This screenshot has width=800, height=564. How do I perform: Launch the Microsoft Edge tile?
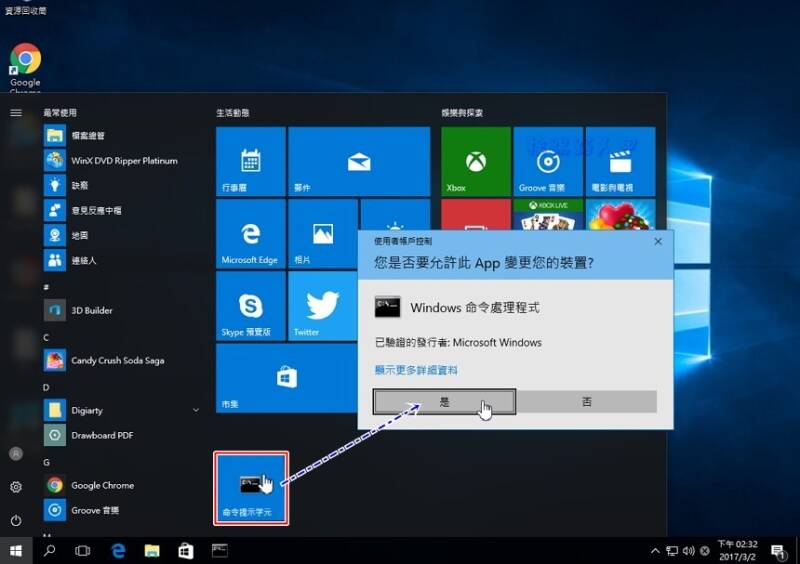251,234
